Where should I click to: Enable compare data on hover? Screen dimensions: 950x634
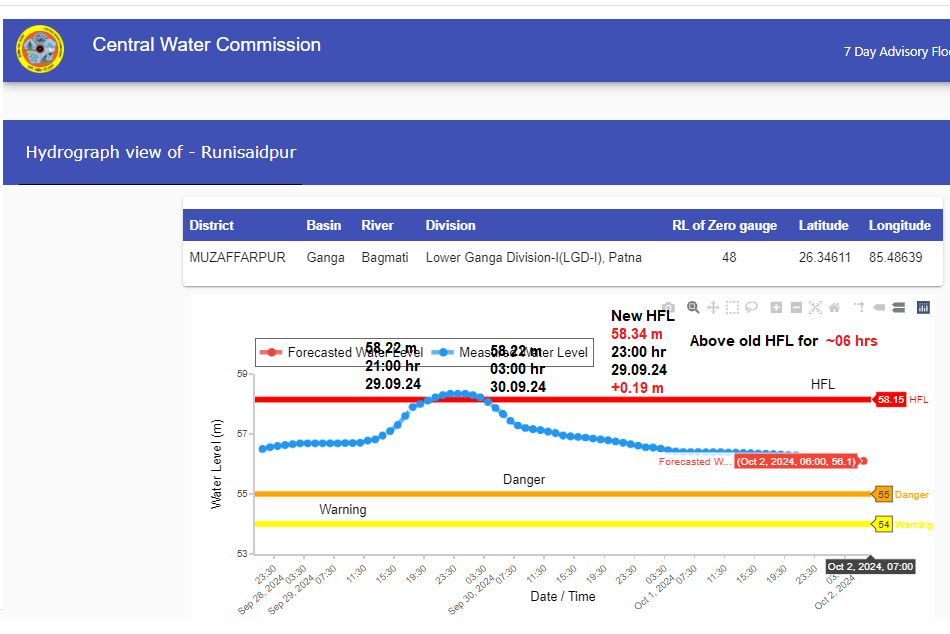(x=898, y=308)
